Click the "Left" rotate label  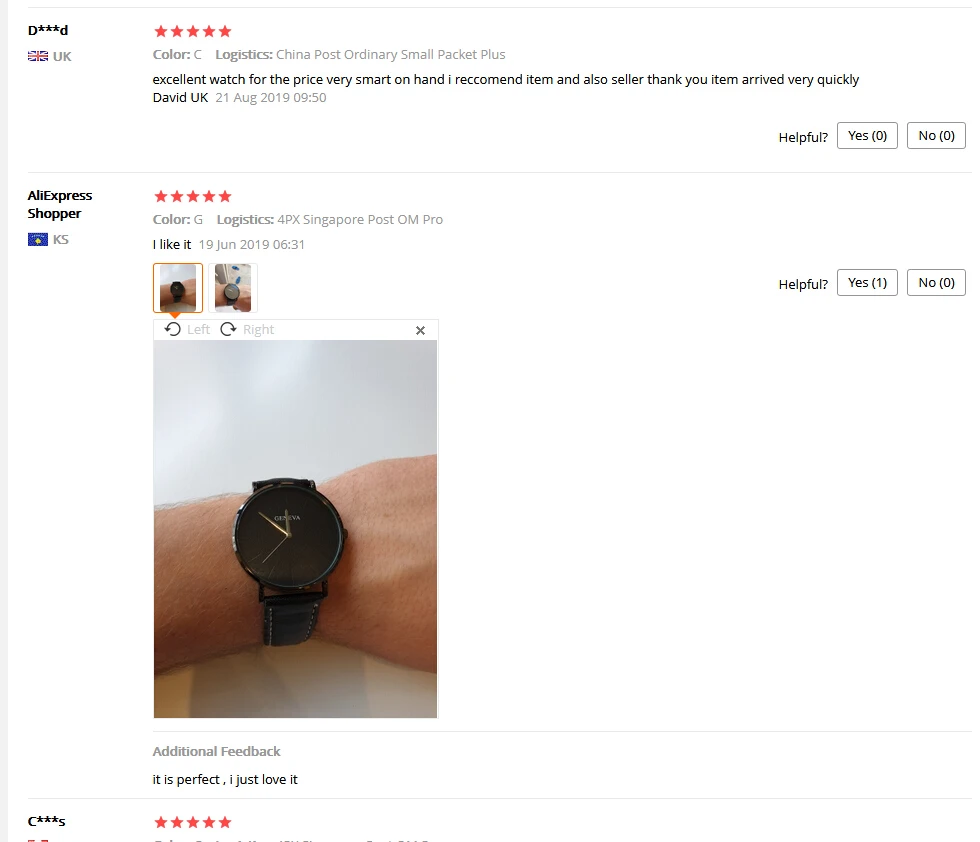point(198,329)
